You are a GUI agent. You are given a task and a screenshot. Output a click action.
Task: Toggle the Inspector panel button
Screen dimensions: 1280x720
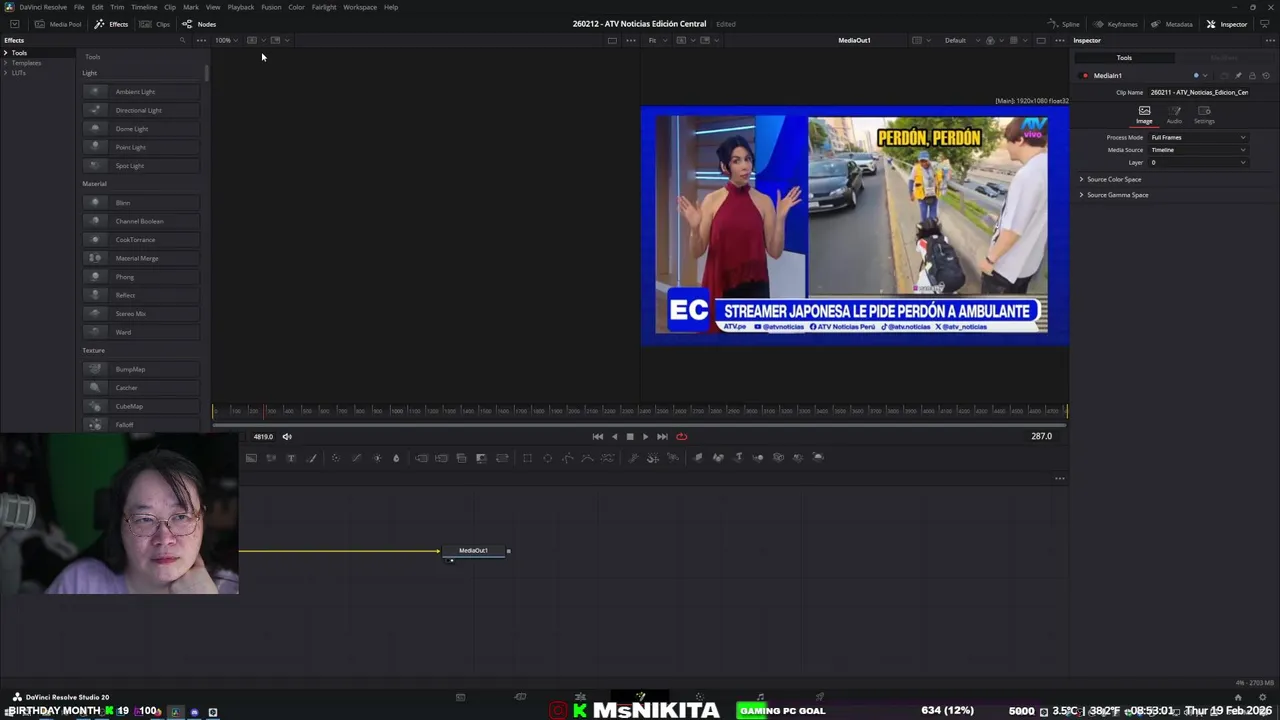pyautogui.click(x=1227, y=24)
